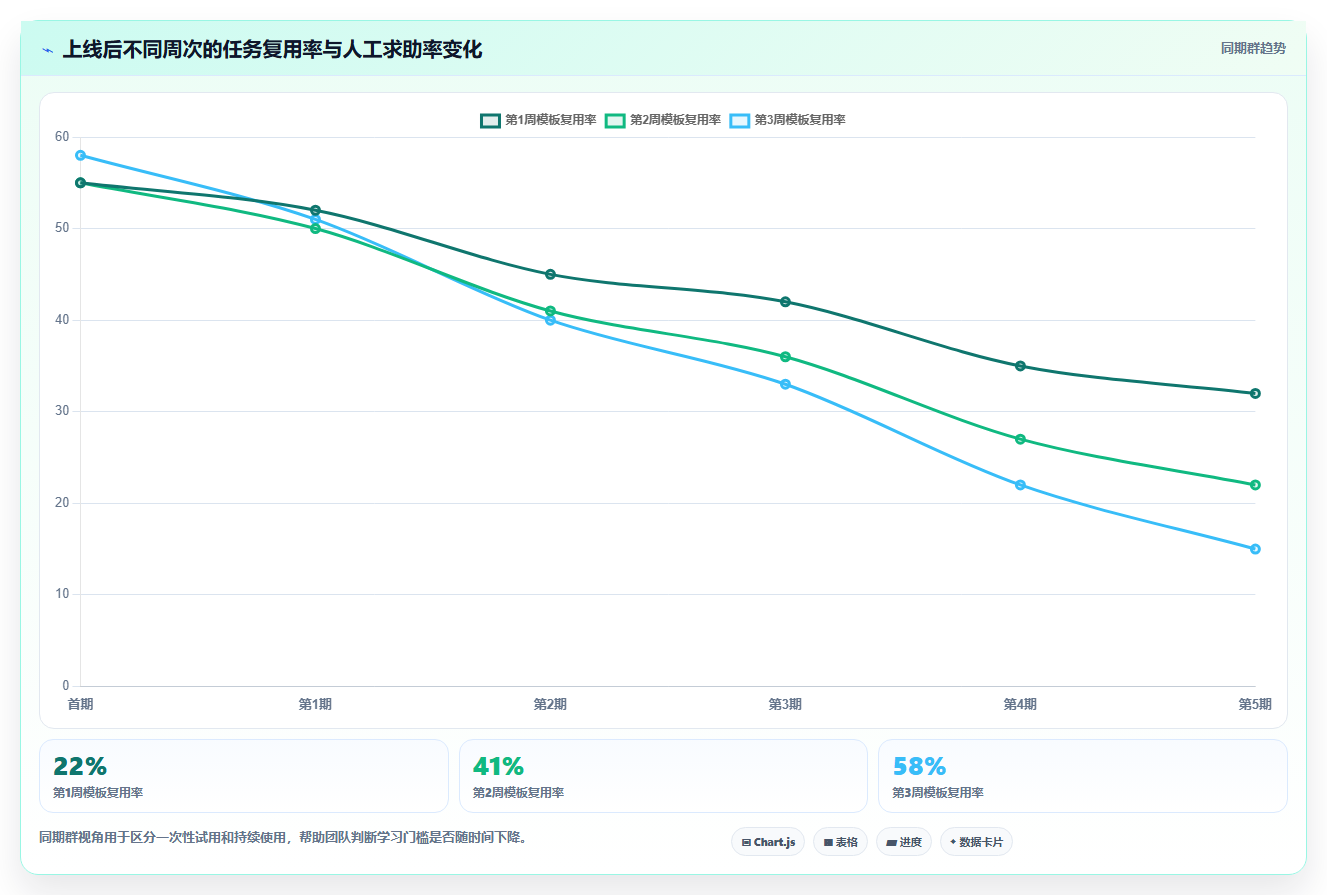
Task: Click the 第3期 x-axis label
Action: (x=785, y=704)
